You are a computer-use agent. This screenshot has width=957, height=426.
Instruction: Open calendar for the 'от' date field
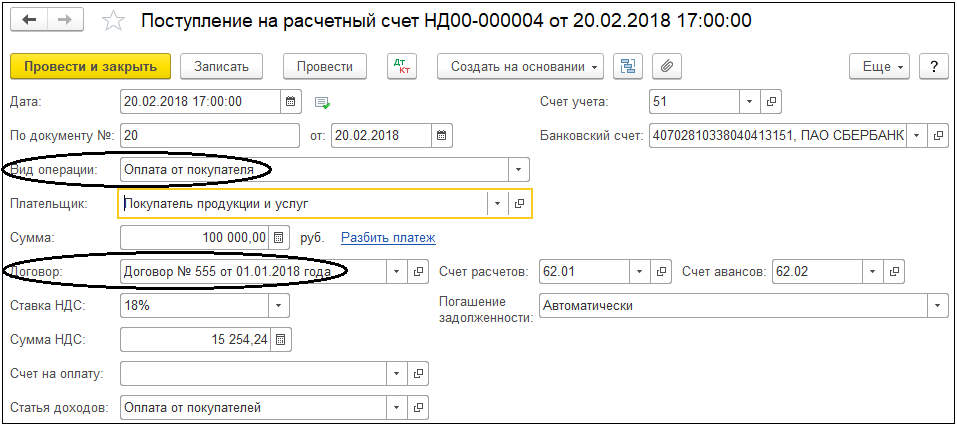[x=442, y=135]
